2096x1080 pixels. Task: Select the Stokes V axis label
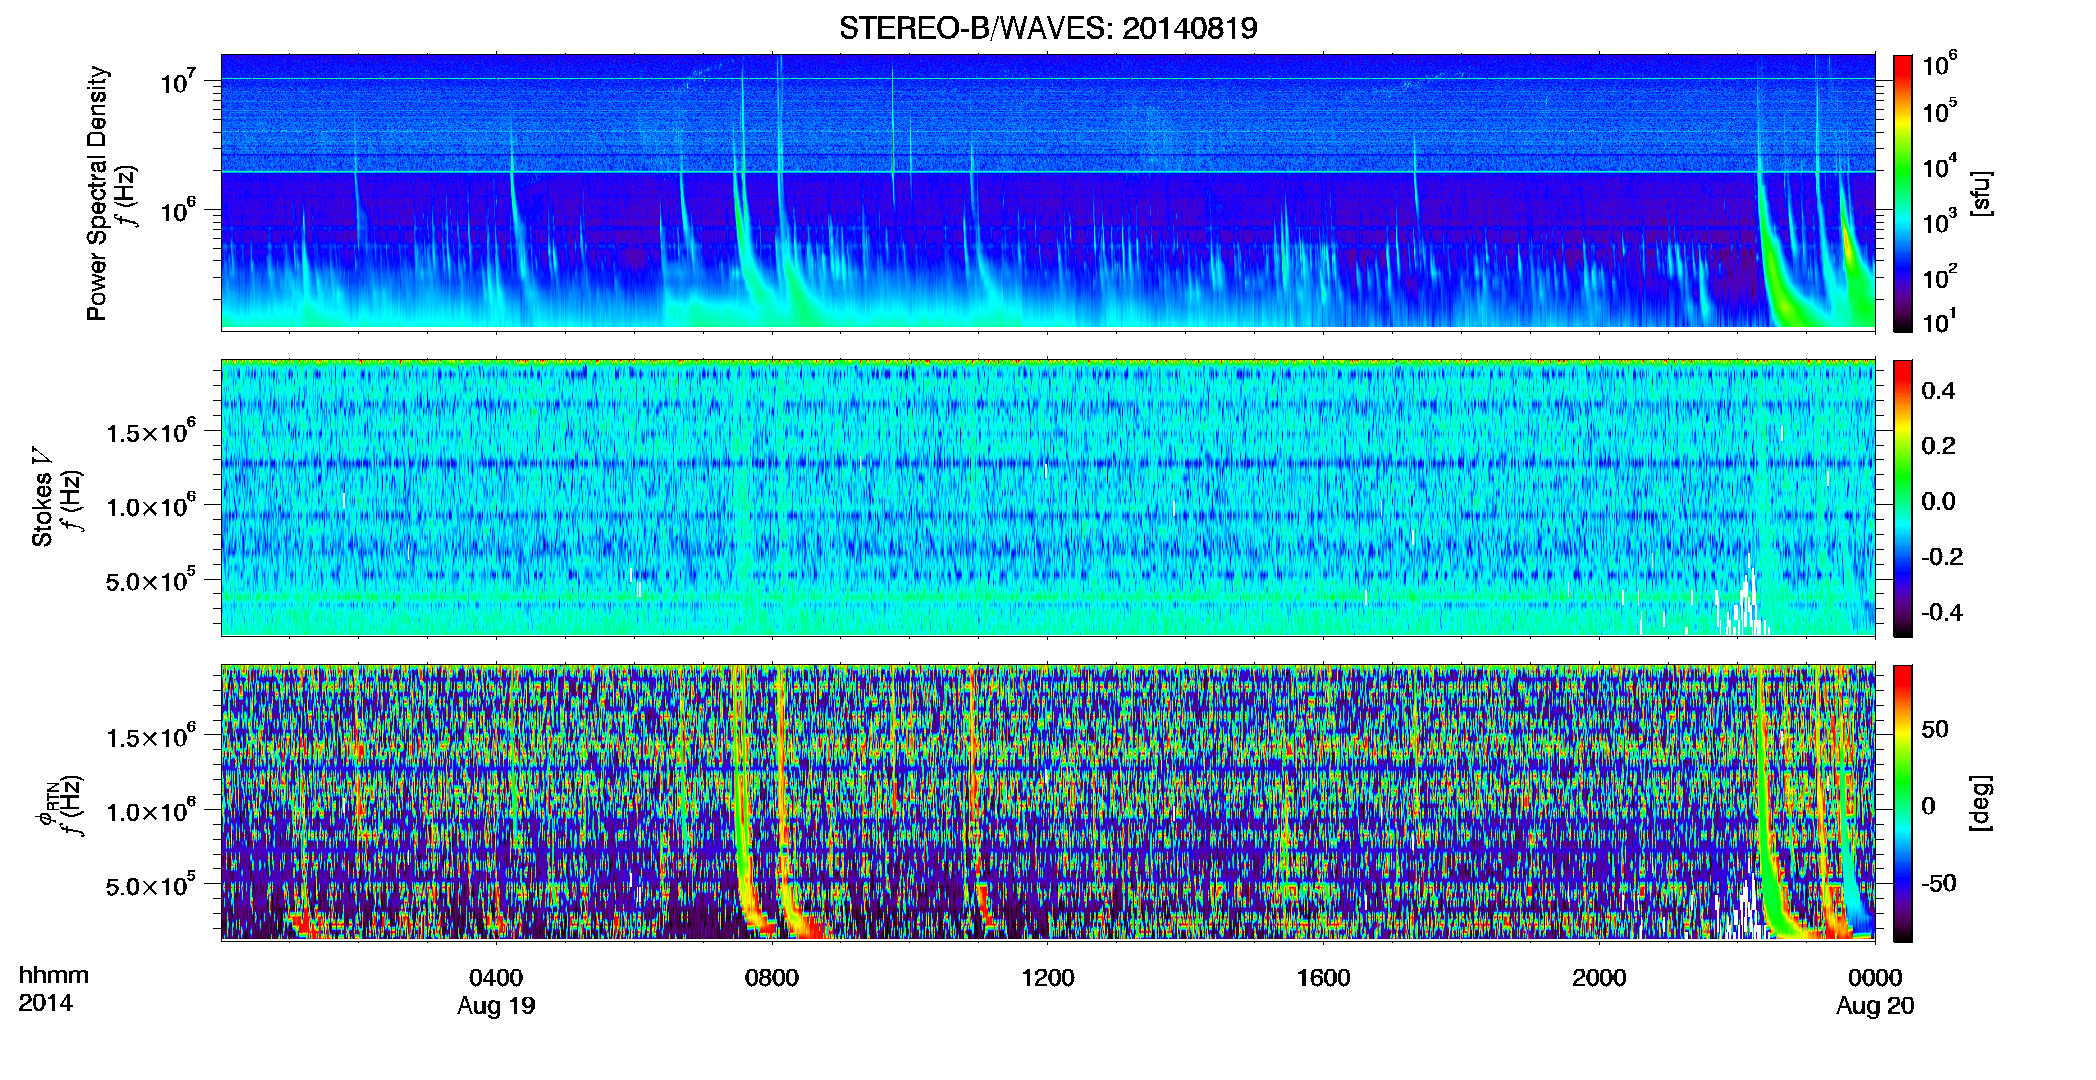click(x=42, y=497)
